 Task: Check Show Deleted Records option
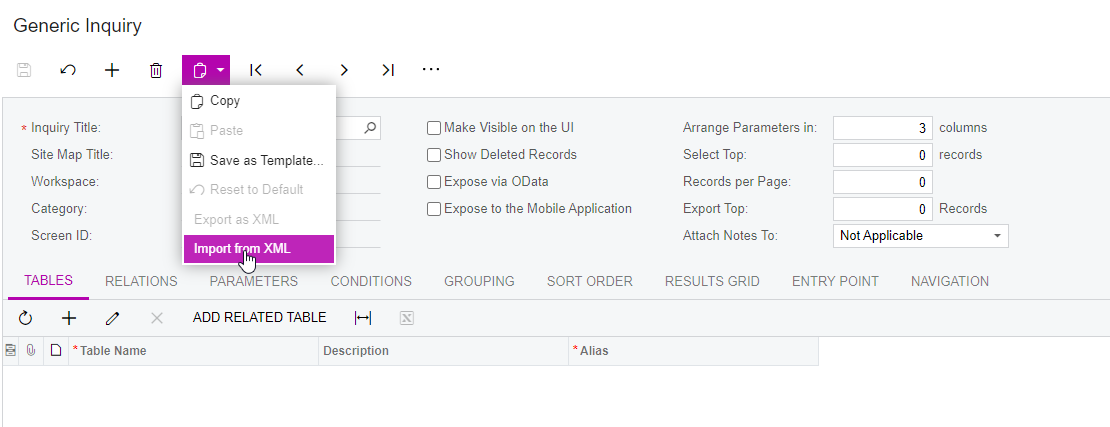pos(434,155)
